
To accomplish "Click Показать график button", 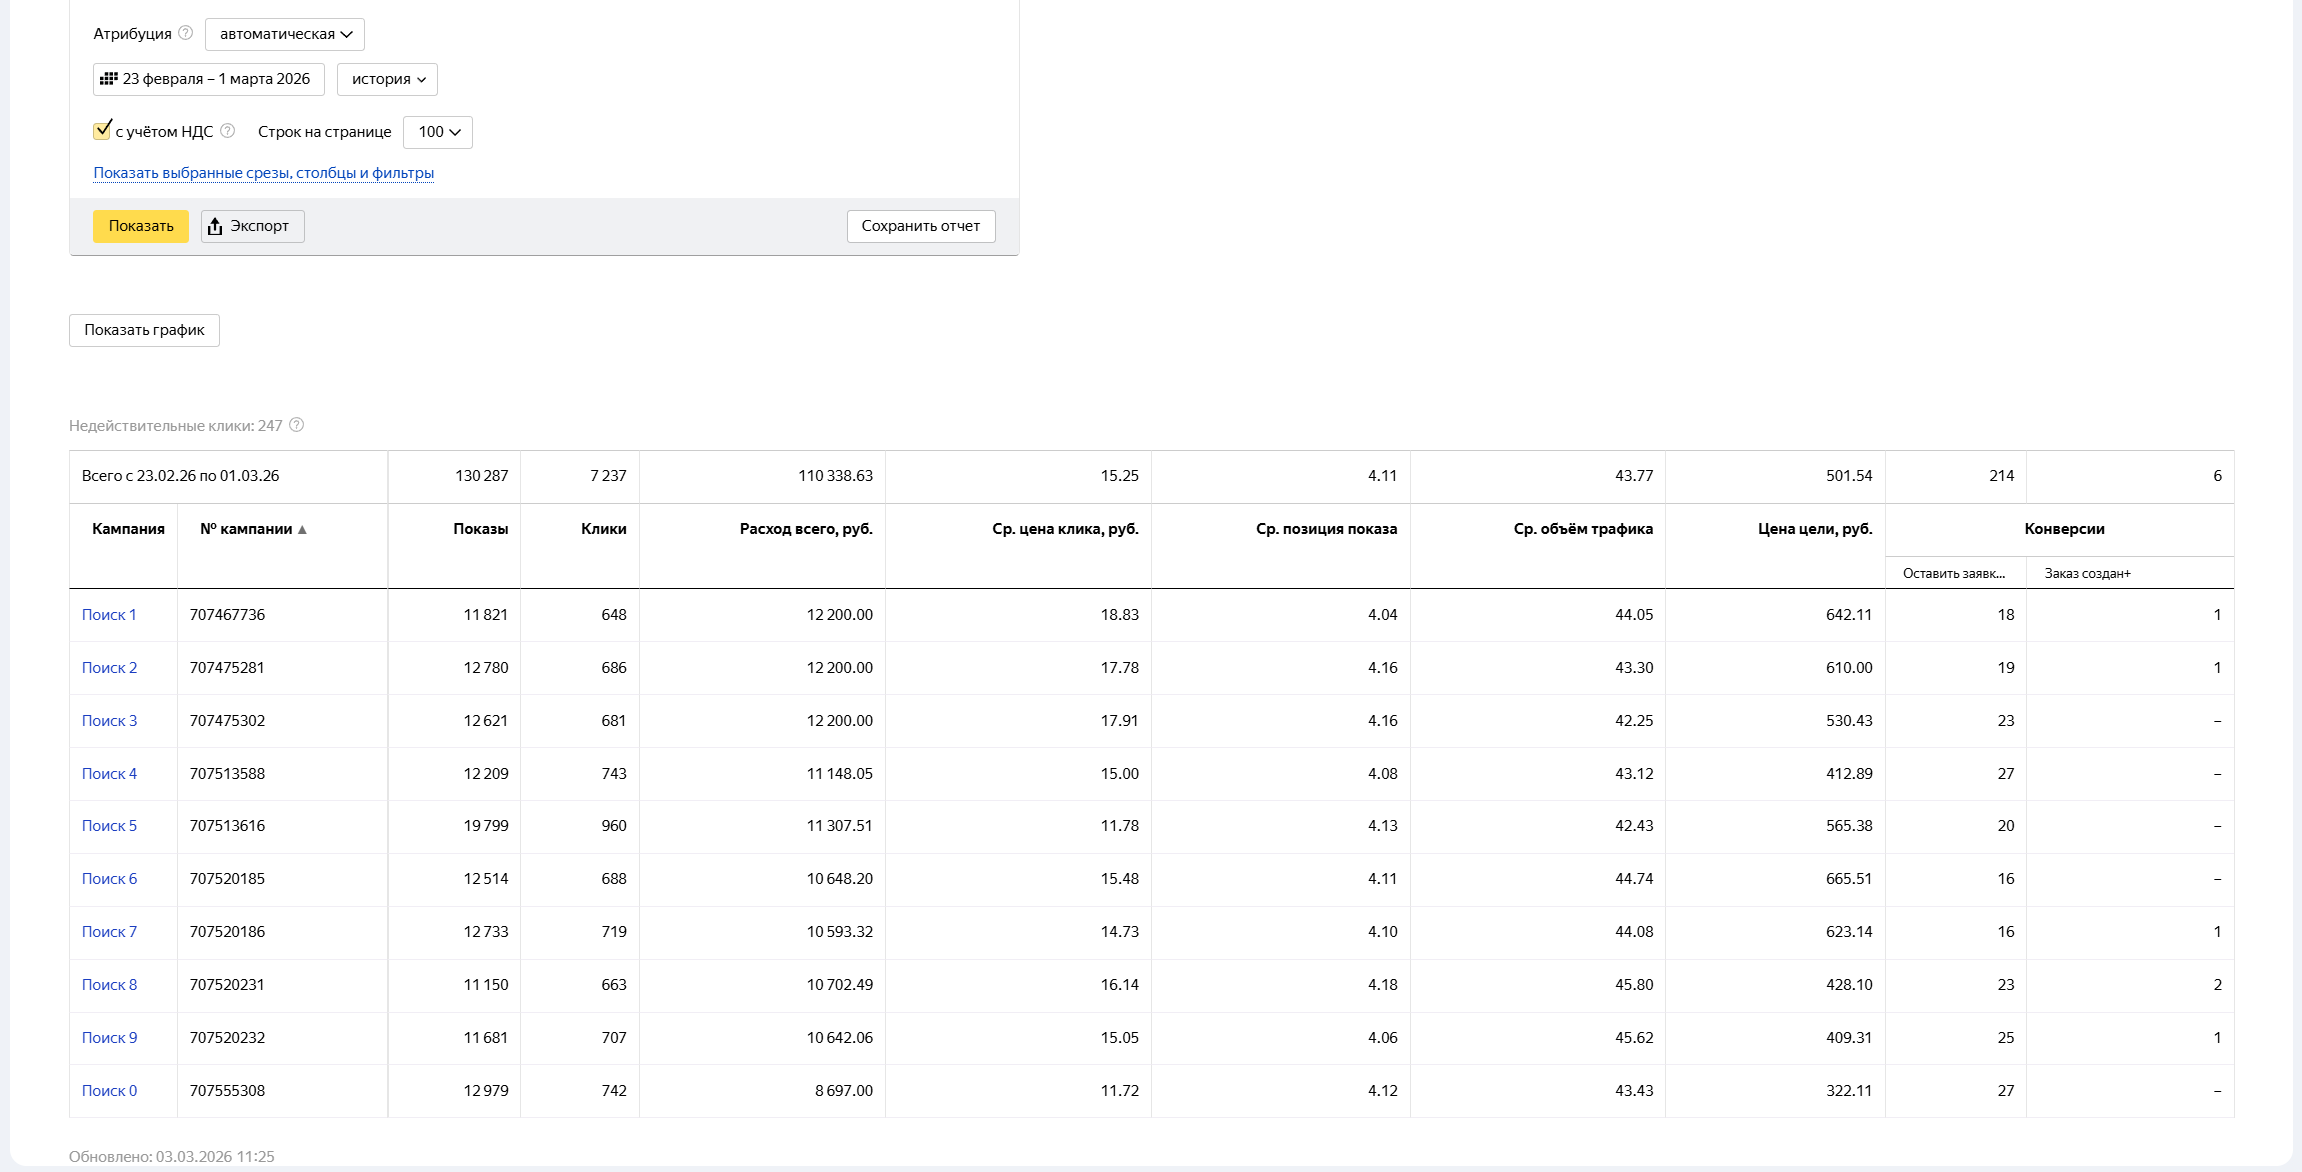I will point(144,330).
